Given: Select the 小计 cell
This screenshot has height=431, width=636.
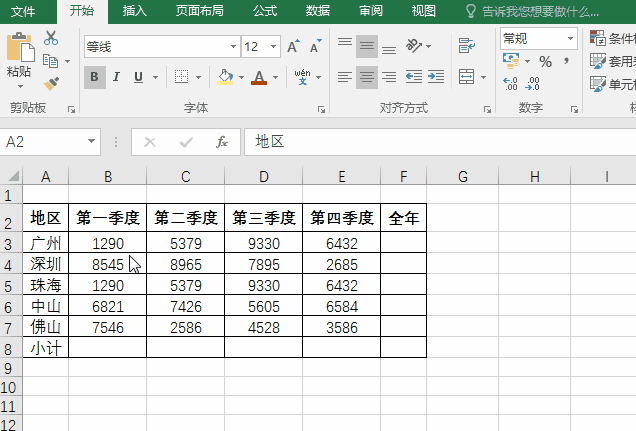Looking at the screenshot, I should click(x=45, y=347).
